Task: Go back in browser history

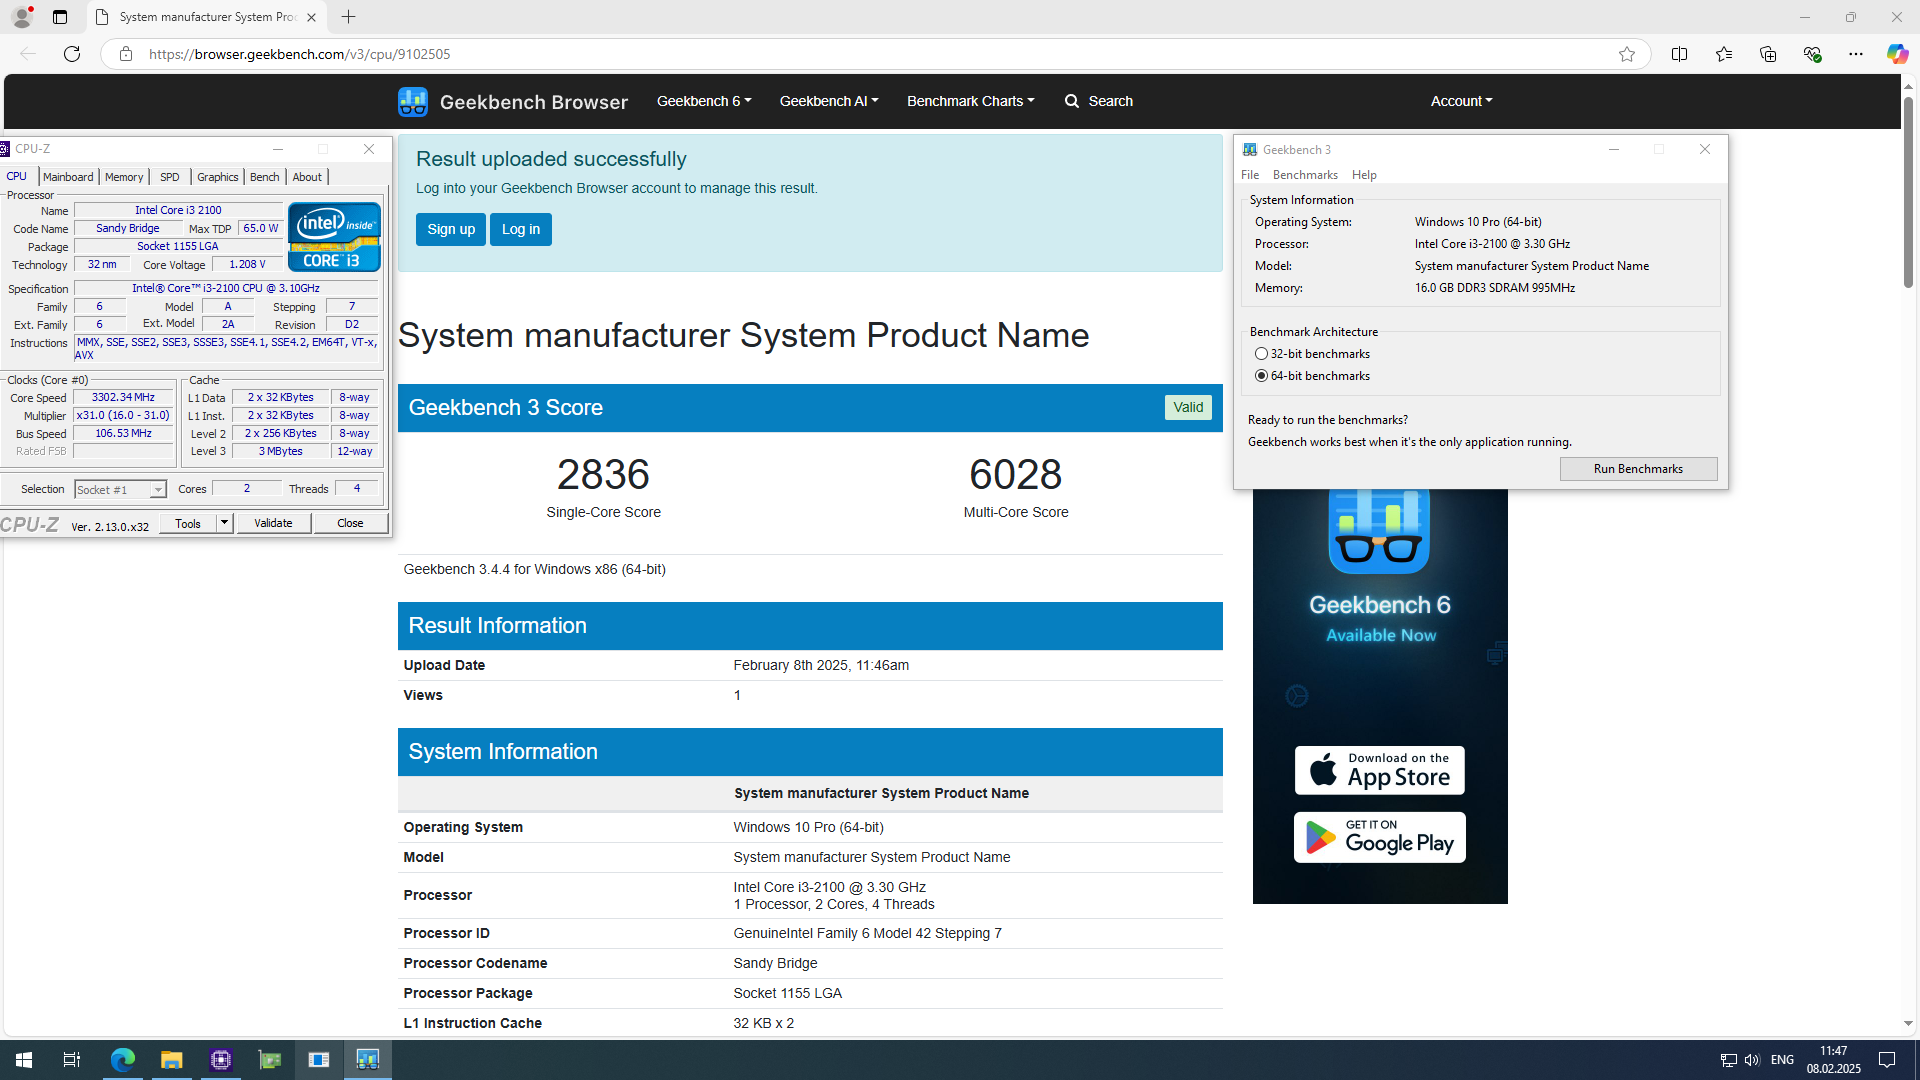Action: [28, 54]
